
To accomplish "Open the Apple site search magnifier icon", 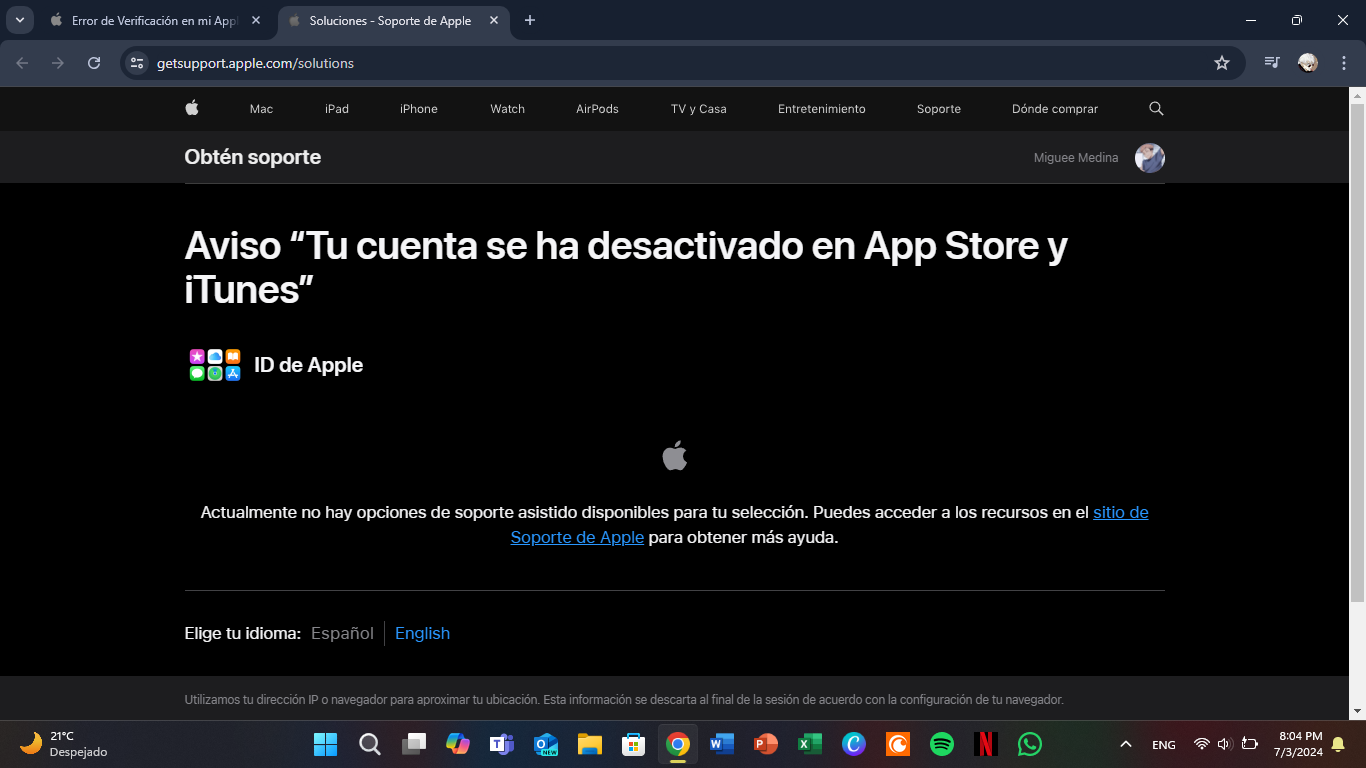I will (1156, 108).
